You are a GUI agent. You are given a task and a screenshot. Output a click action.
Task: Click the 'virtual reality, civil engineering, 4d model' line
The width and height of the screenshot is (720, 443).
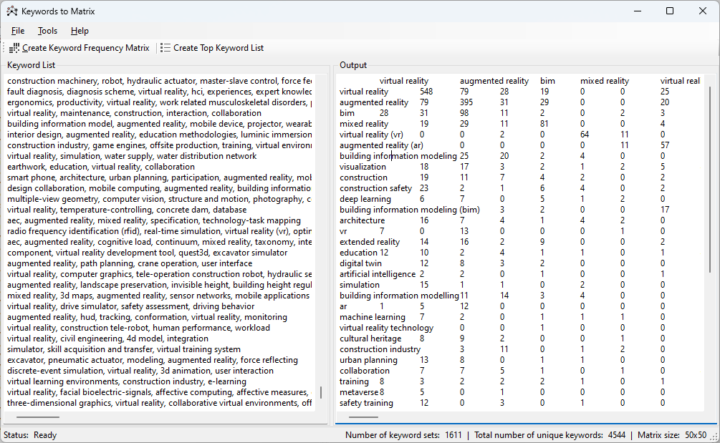(x=108, y=338)
